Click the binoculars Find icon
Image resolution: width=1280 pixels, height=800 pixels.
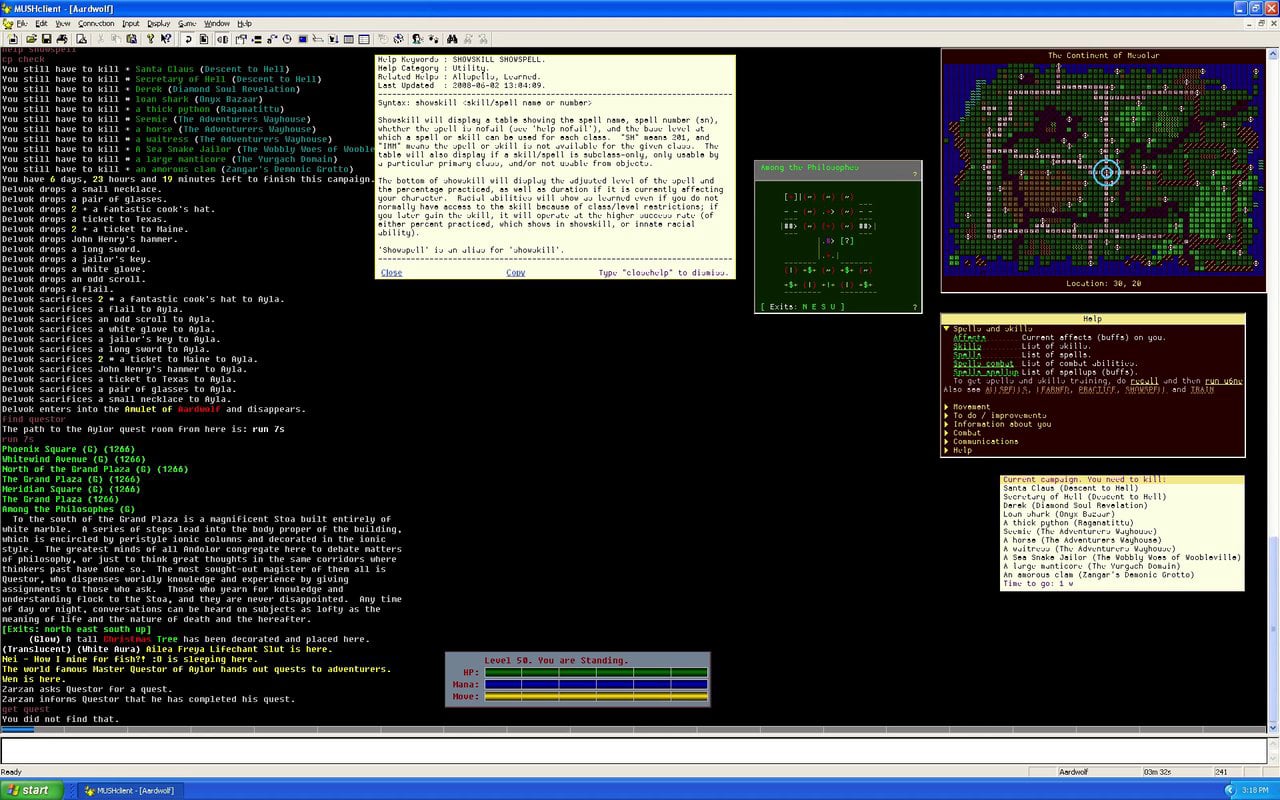[x=452, y=39]
